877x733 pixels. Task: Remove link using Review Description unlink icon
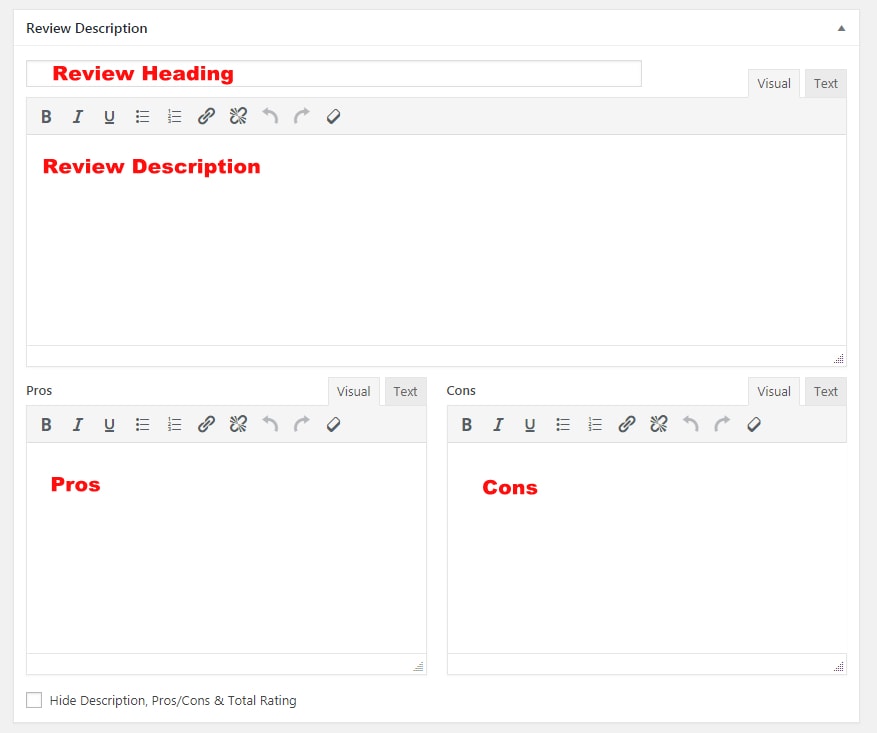point(238,116)
